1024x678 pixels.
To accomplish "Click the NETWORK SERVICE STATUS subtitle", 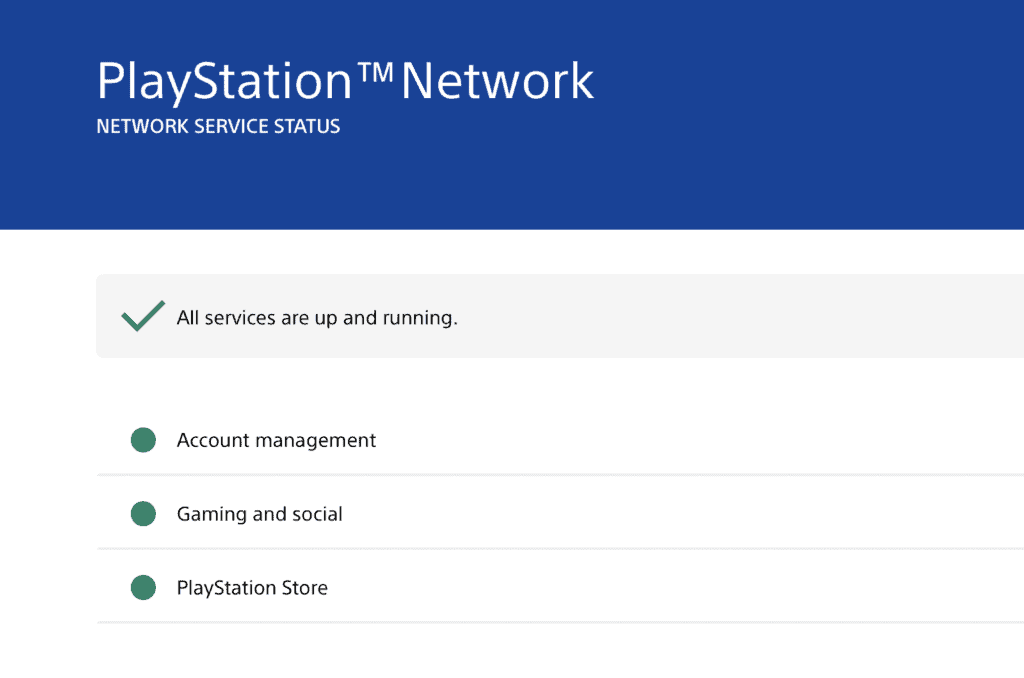I will (x=218, y=126).
